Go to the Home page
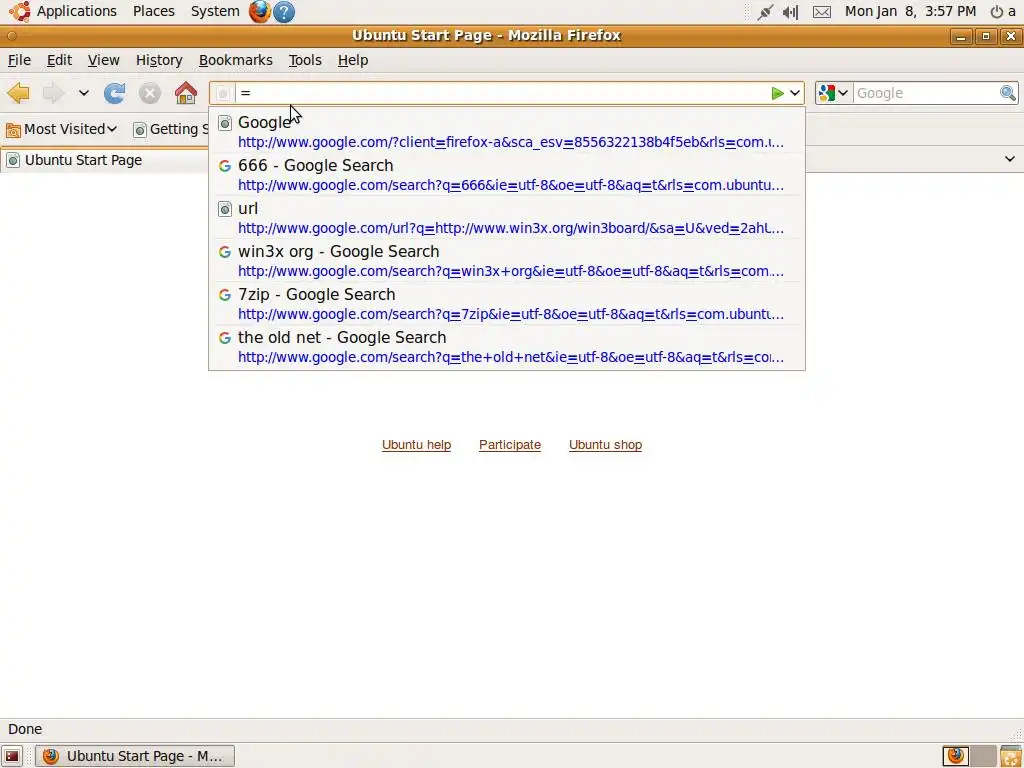 [185, 93]
